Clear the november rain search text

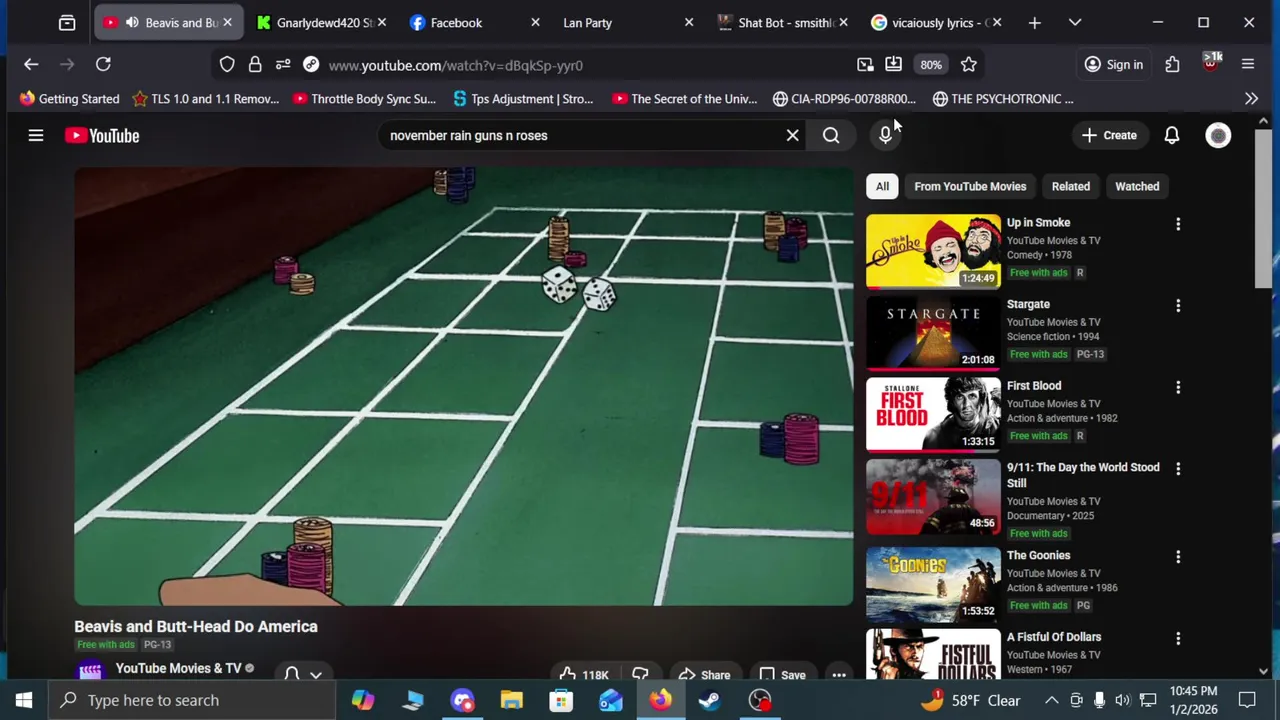click(x=792, y=135)
